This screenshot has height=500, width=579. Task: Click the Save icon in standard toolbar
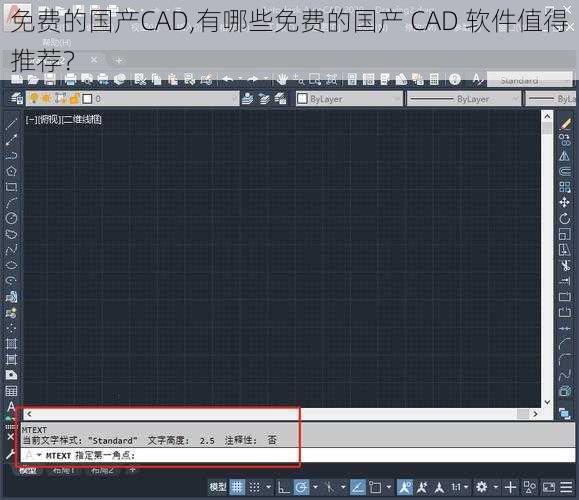point(50,79)
